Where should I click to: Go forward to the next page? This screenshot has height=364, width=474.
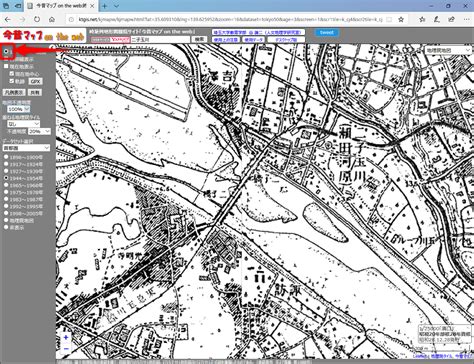22,19
